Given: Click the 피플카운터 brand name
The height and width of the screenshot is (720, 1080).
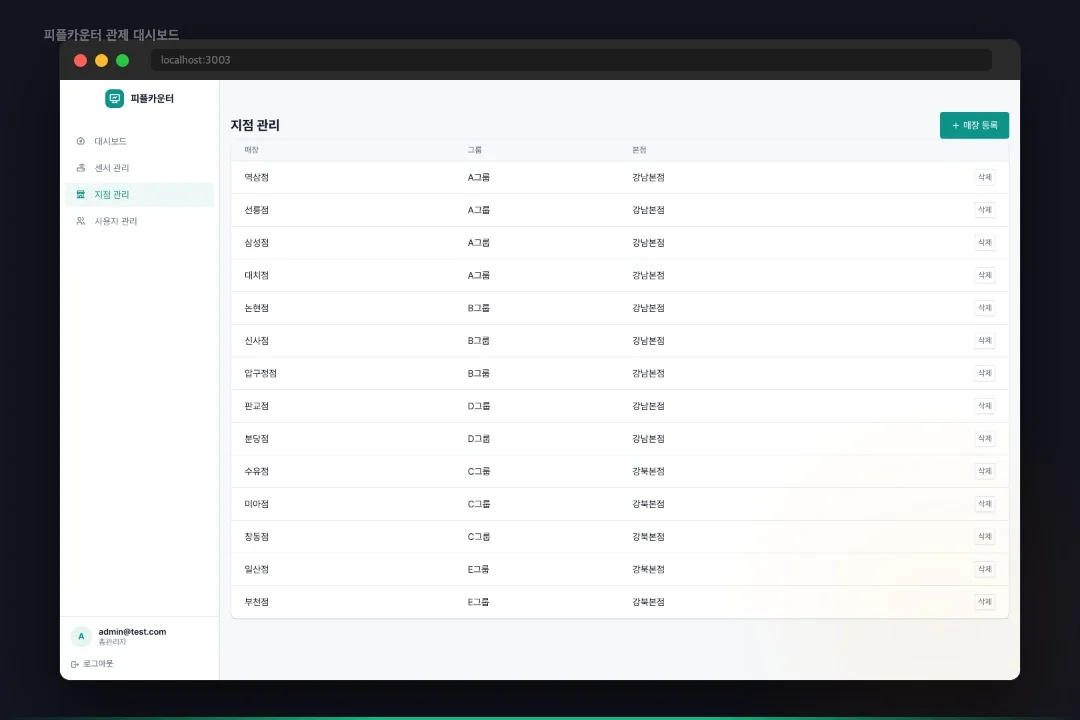Looking at the screenshot, I should (x=152, y=99).
